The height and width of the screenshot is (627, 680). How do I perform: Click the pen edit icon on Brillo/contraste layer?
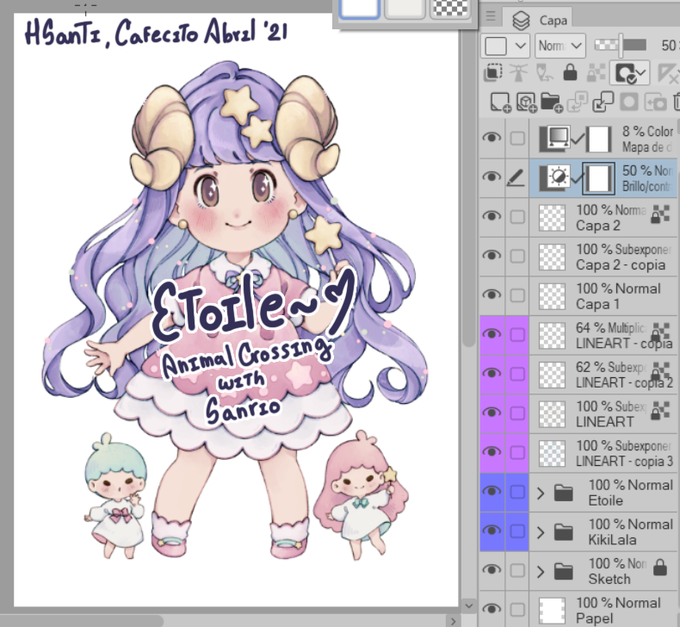(517, 177)
